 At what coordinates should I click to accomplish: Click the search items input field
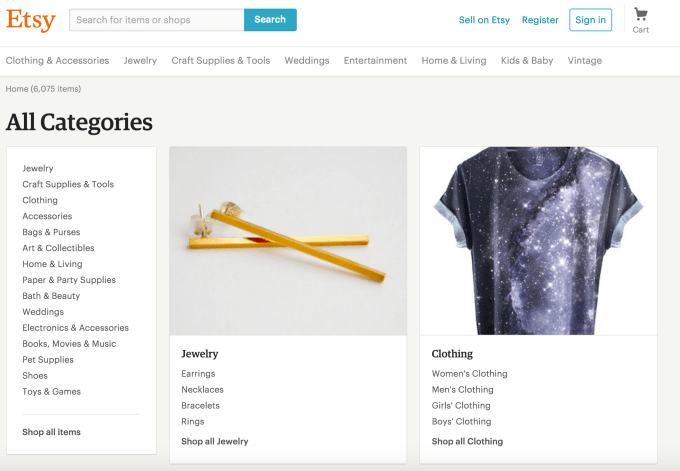(157, 20)
